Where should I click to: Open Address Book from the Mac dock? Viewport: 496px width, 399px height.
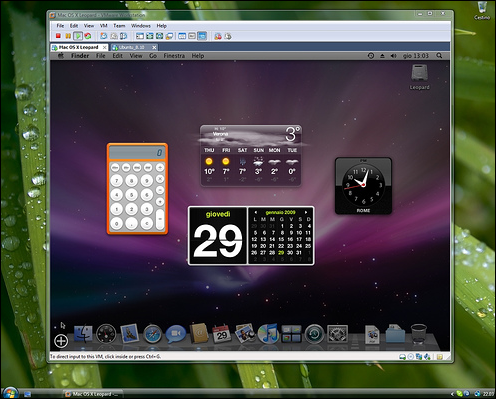click(x=199, y=333)
